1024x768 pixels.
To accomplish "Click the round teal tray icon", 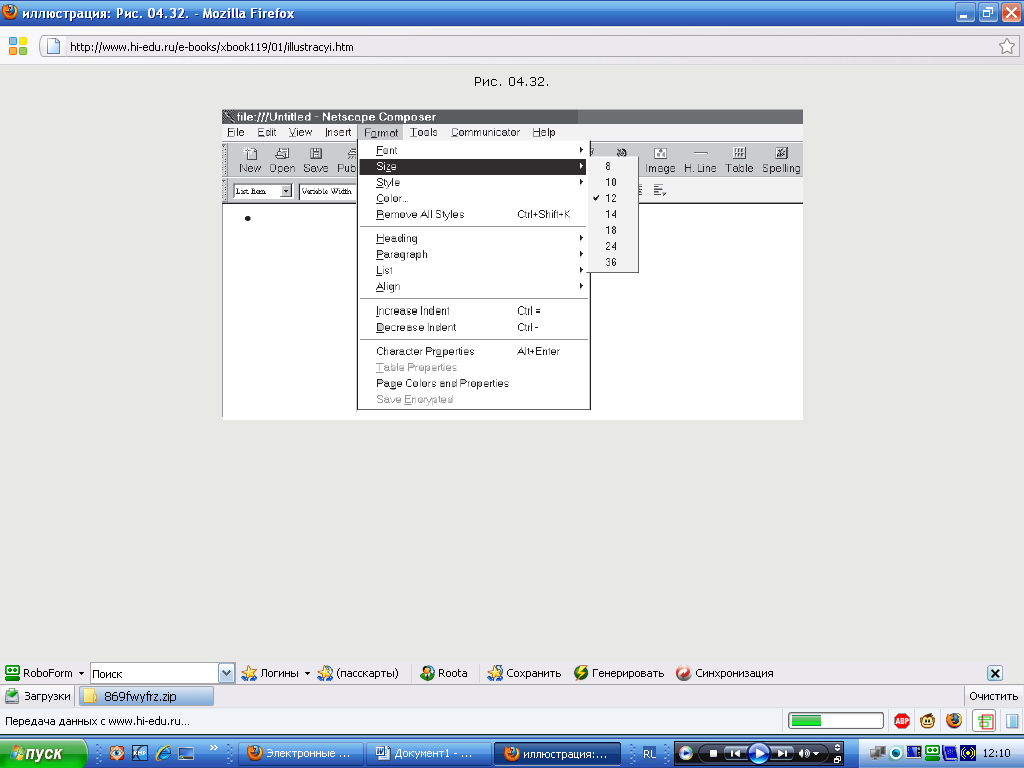I will [896, 754].
